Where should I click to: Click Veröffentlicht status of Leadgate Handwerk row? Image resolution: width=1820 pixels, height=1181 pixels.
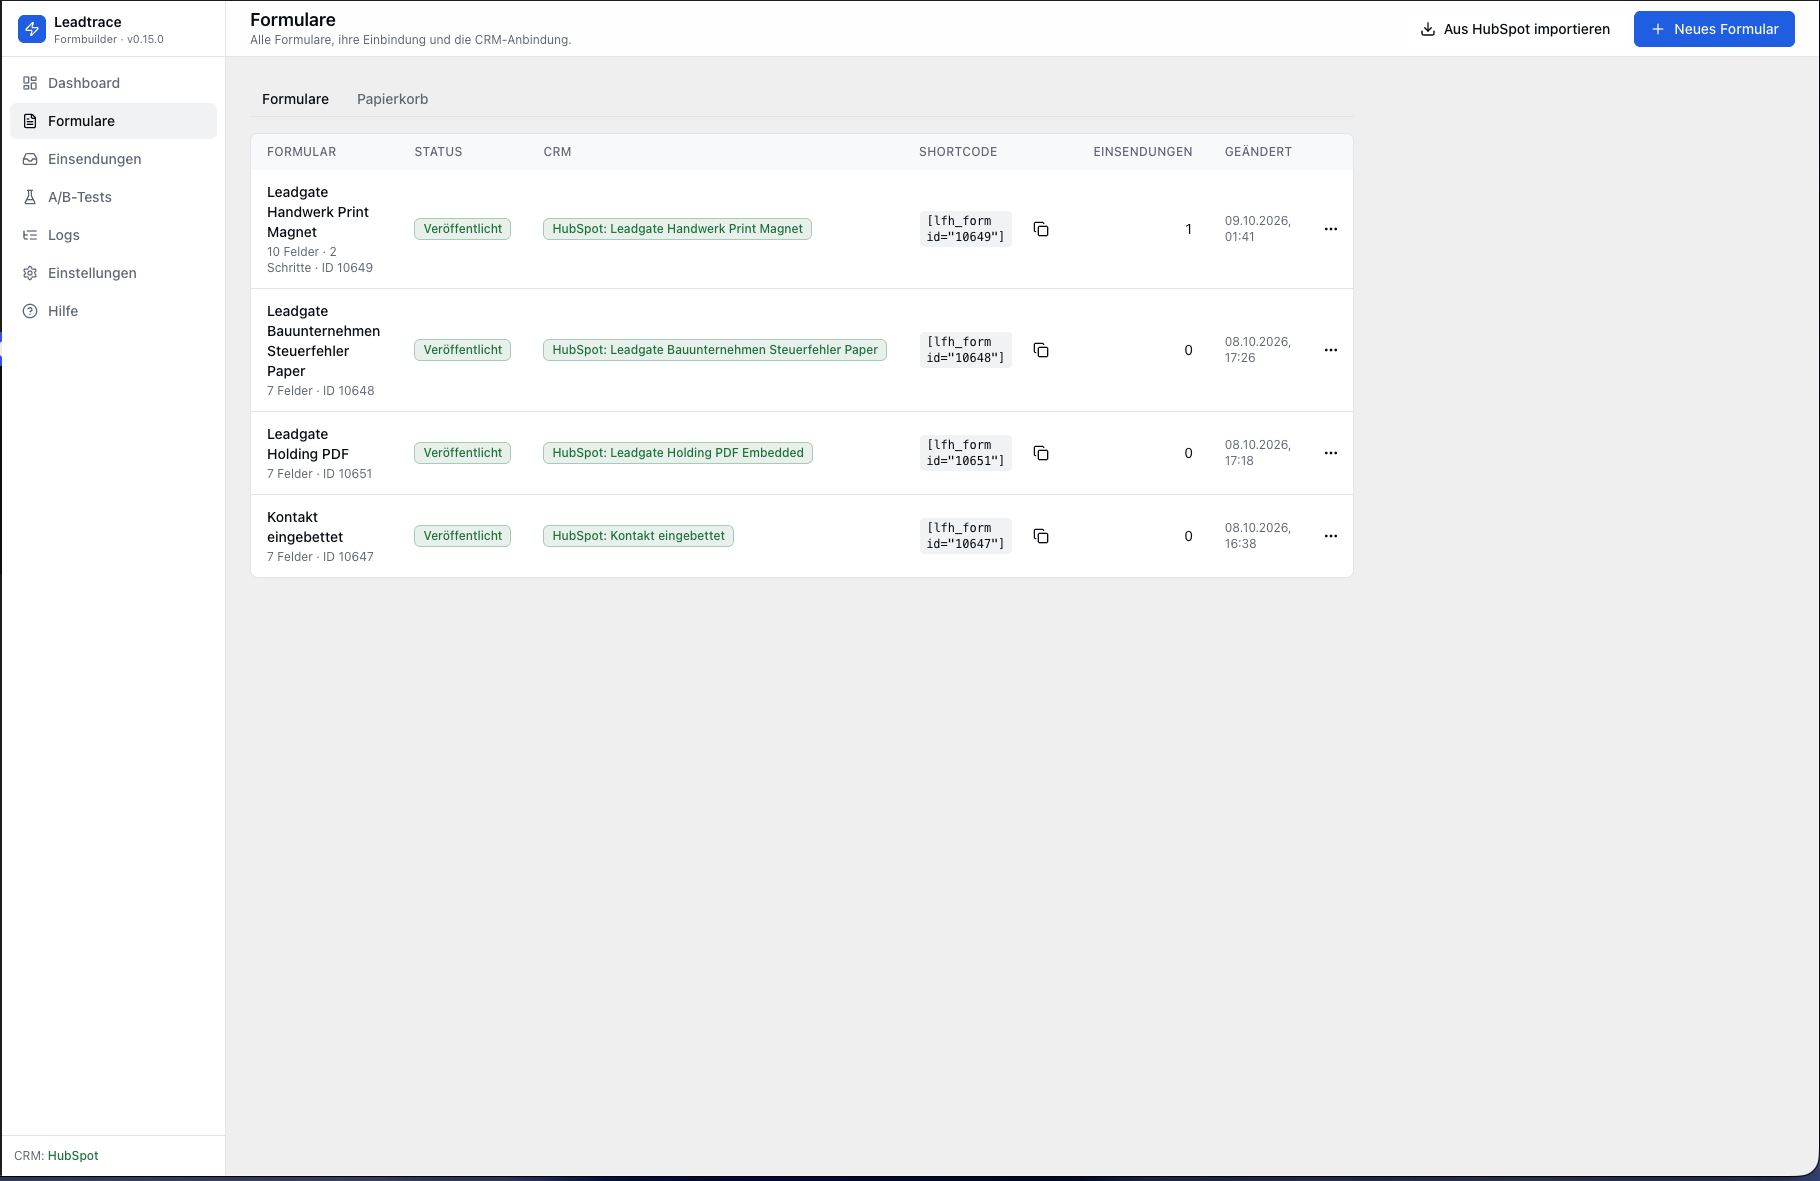click(x=462, y=229)
